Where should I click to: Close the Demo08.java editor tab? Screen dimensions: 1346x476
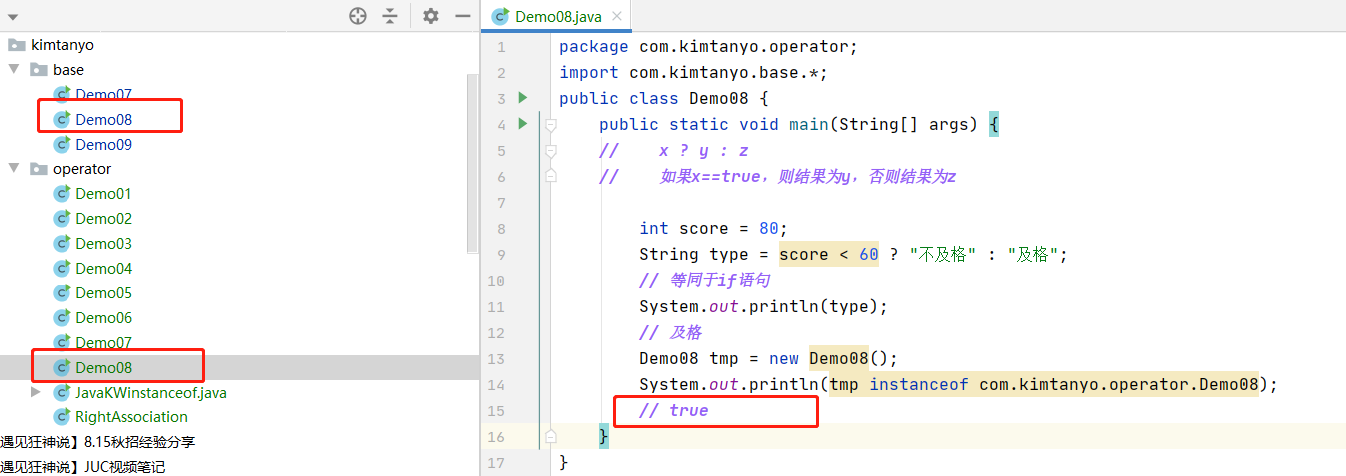click(x=619, y=17)
